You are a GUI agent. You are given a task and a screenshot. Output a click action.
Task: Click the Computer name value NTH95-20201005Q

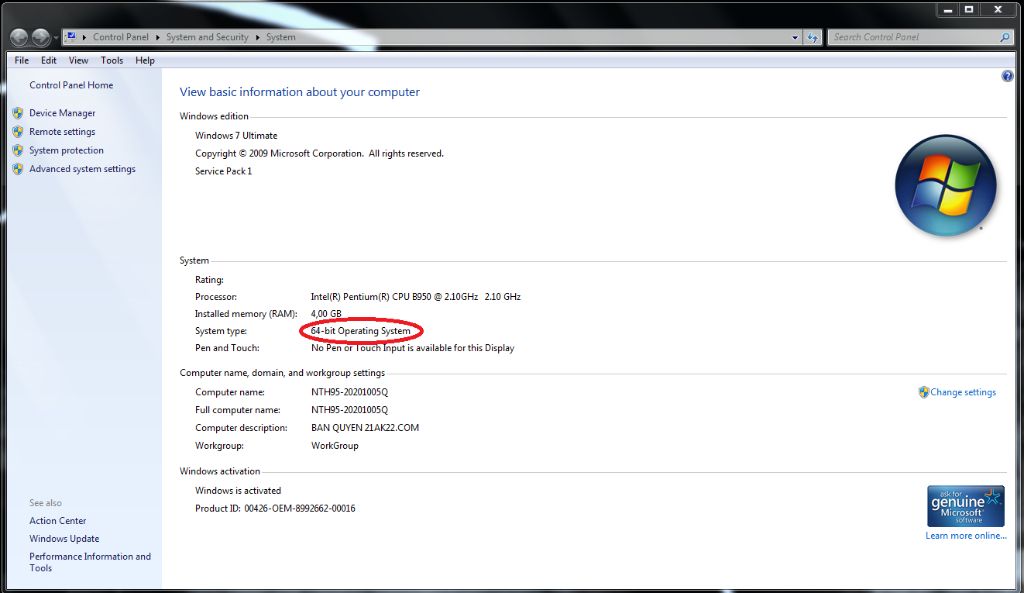349,392
